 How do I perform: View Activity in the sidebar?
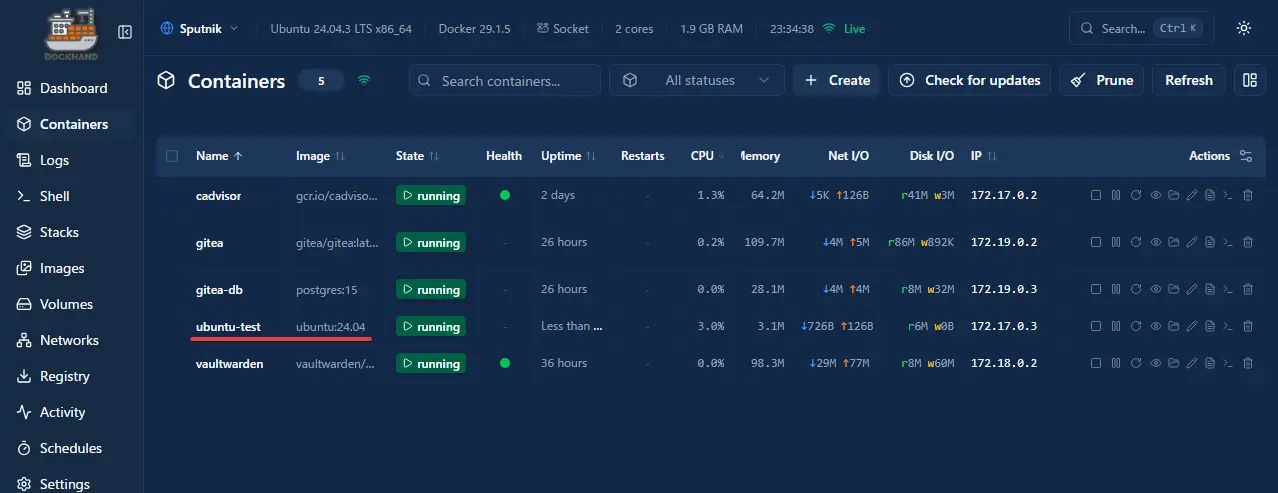point(72,412)
